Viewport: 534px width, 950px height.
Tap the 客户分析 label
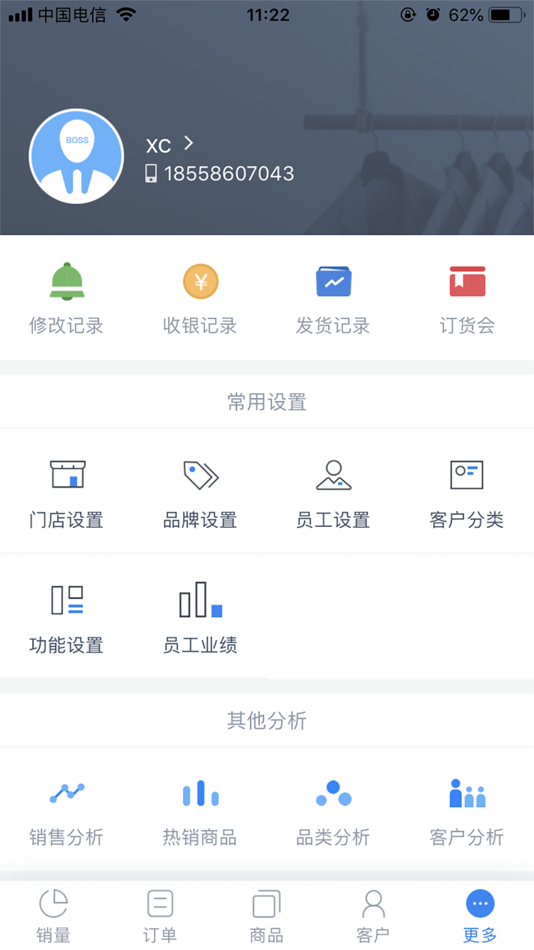(467, 837)
